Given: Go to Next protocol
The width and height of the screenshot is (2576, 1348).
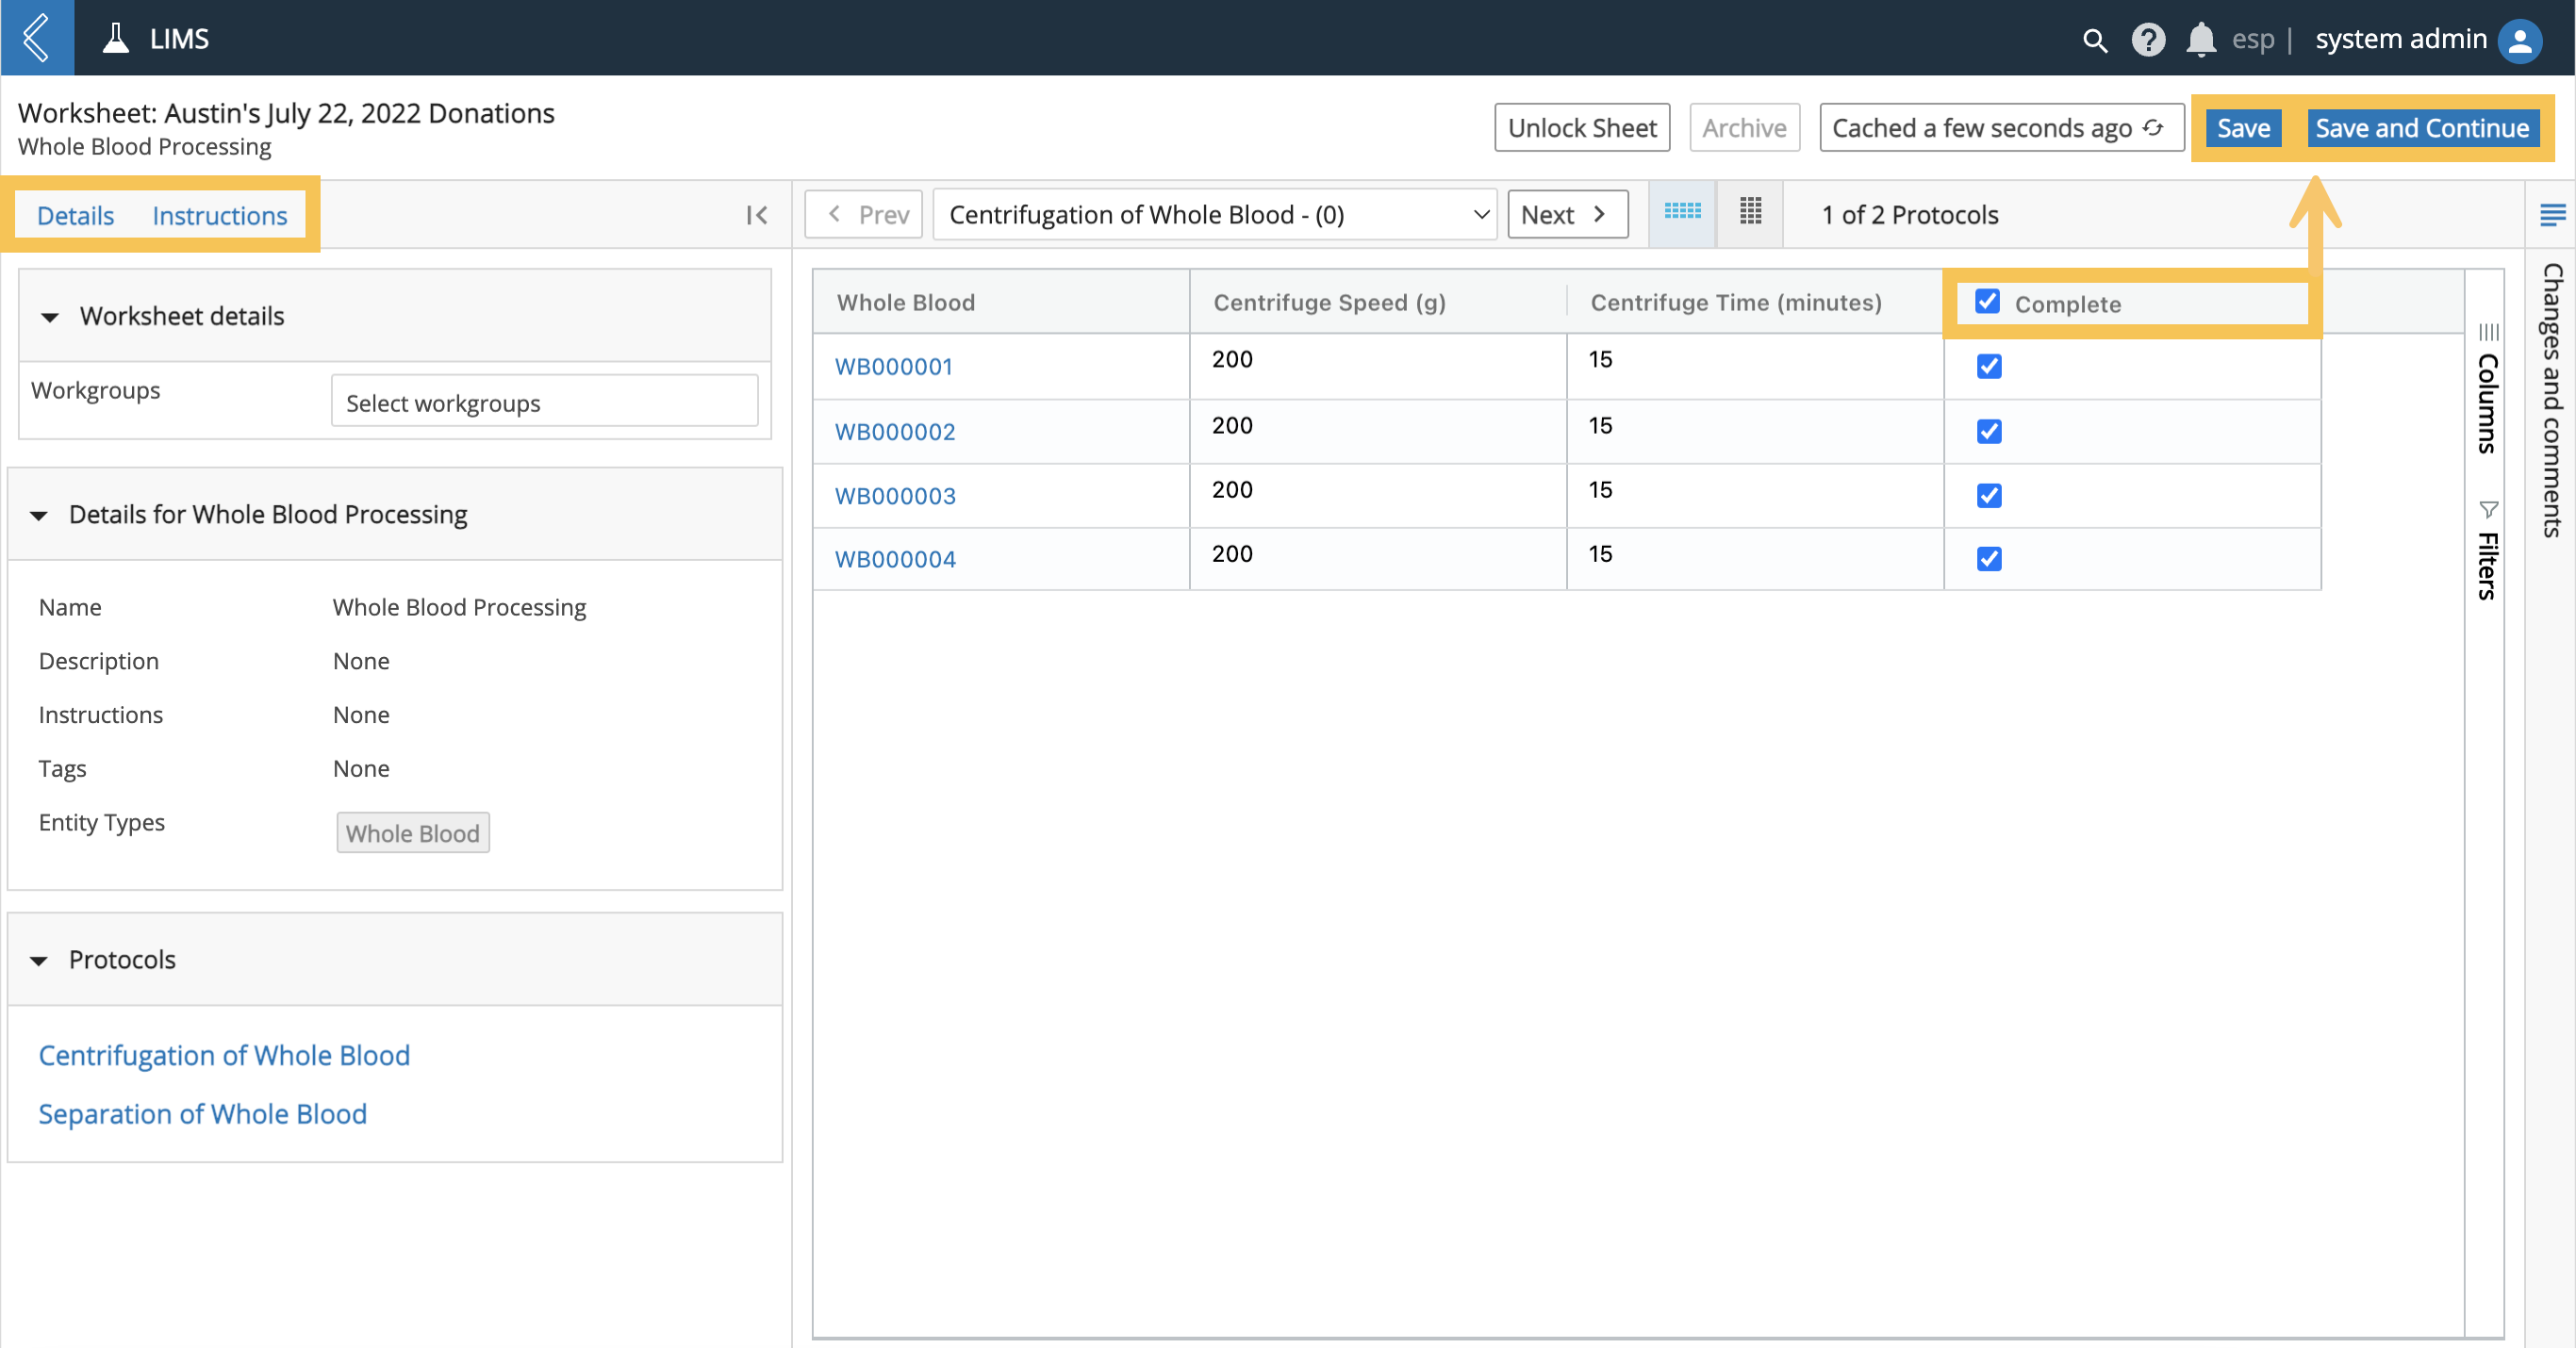Looking at the screenshot, I should pos(1567,214).
